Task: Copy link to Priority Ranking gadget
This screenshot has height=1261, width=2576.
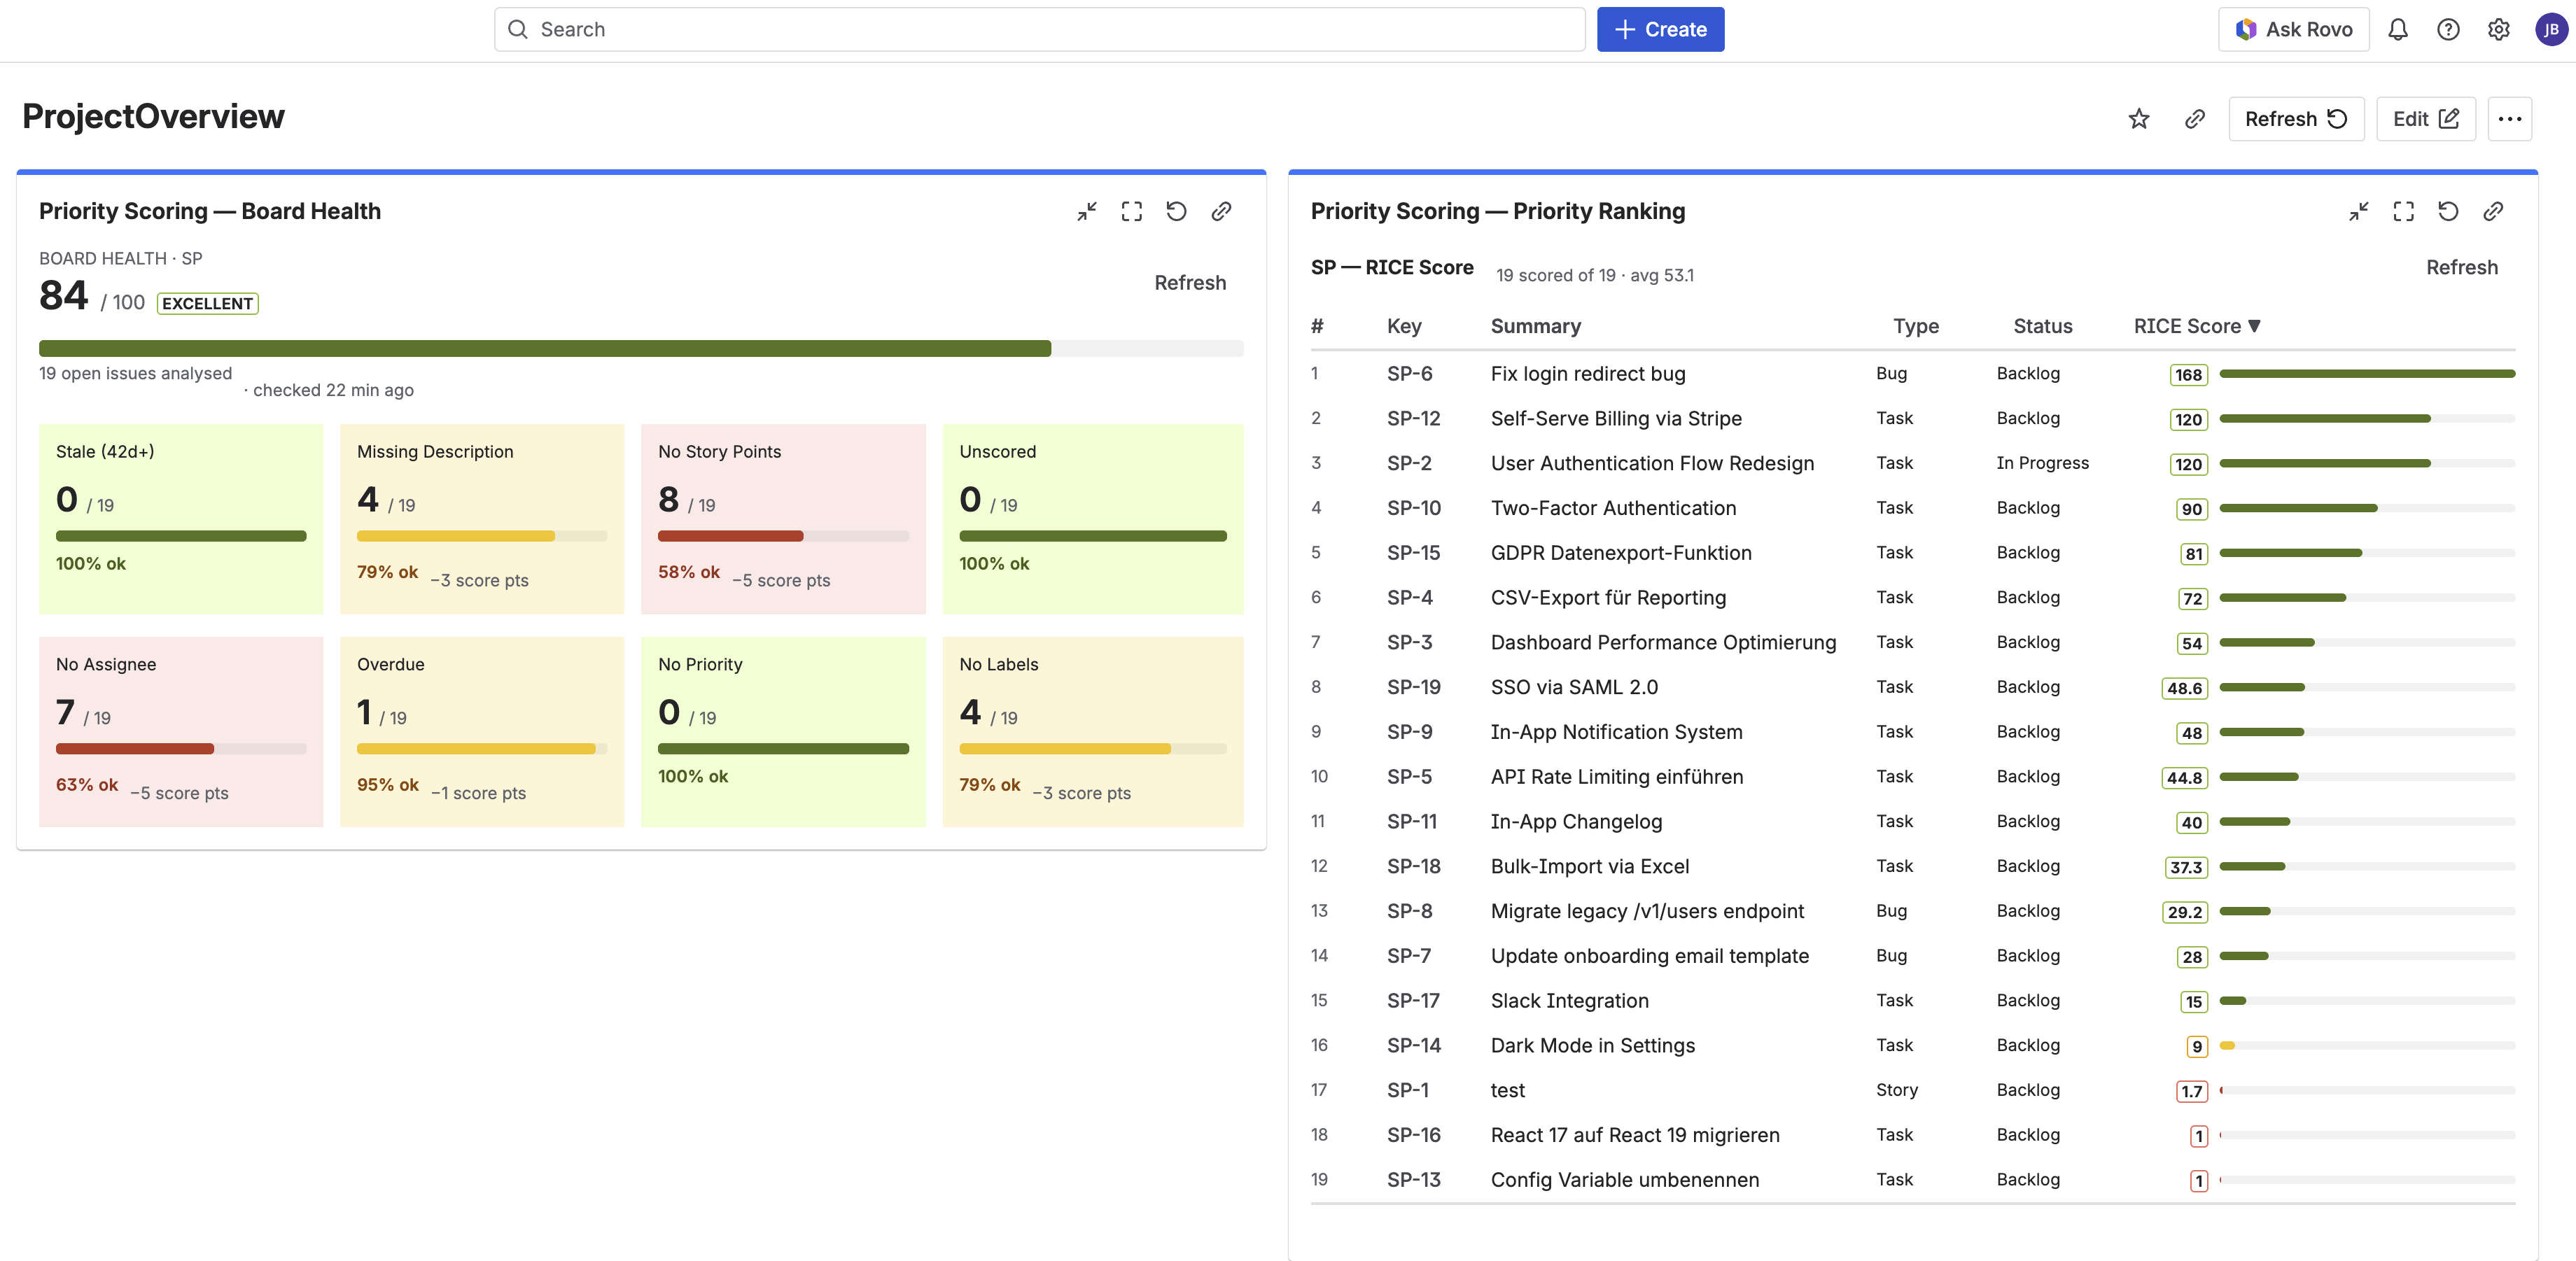Action: point(2493,211)
